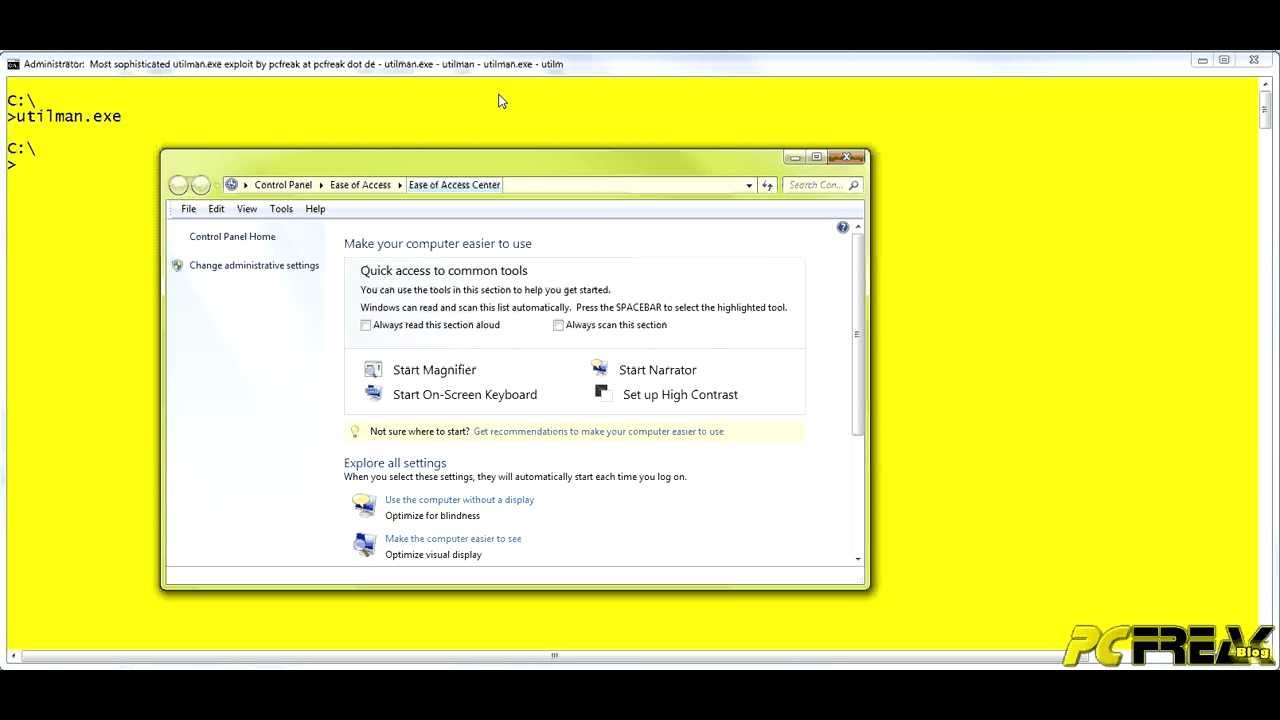Open the File menu

188,209
